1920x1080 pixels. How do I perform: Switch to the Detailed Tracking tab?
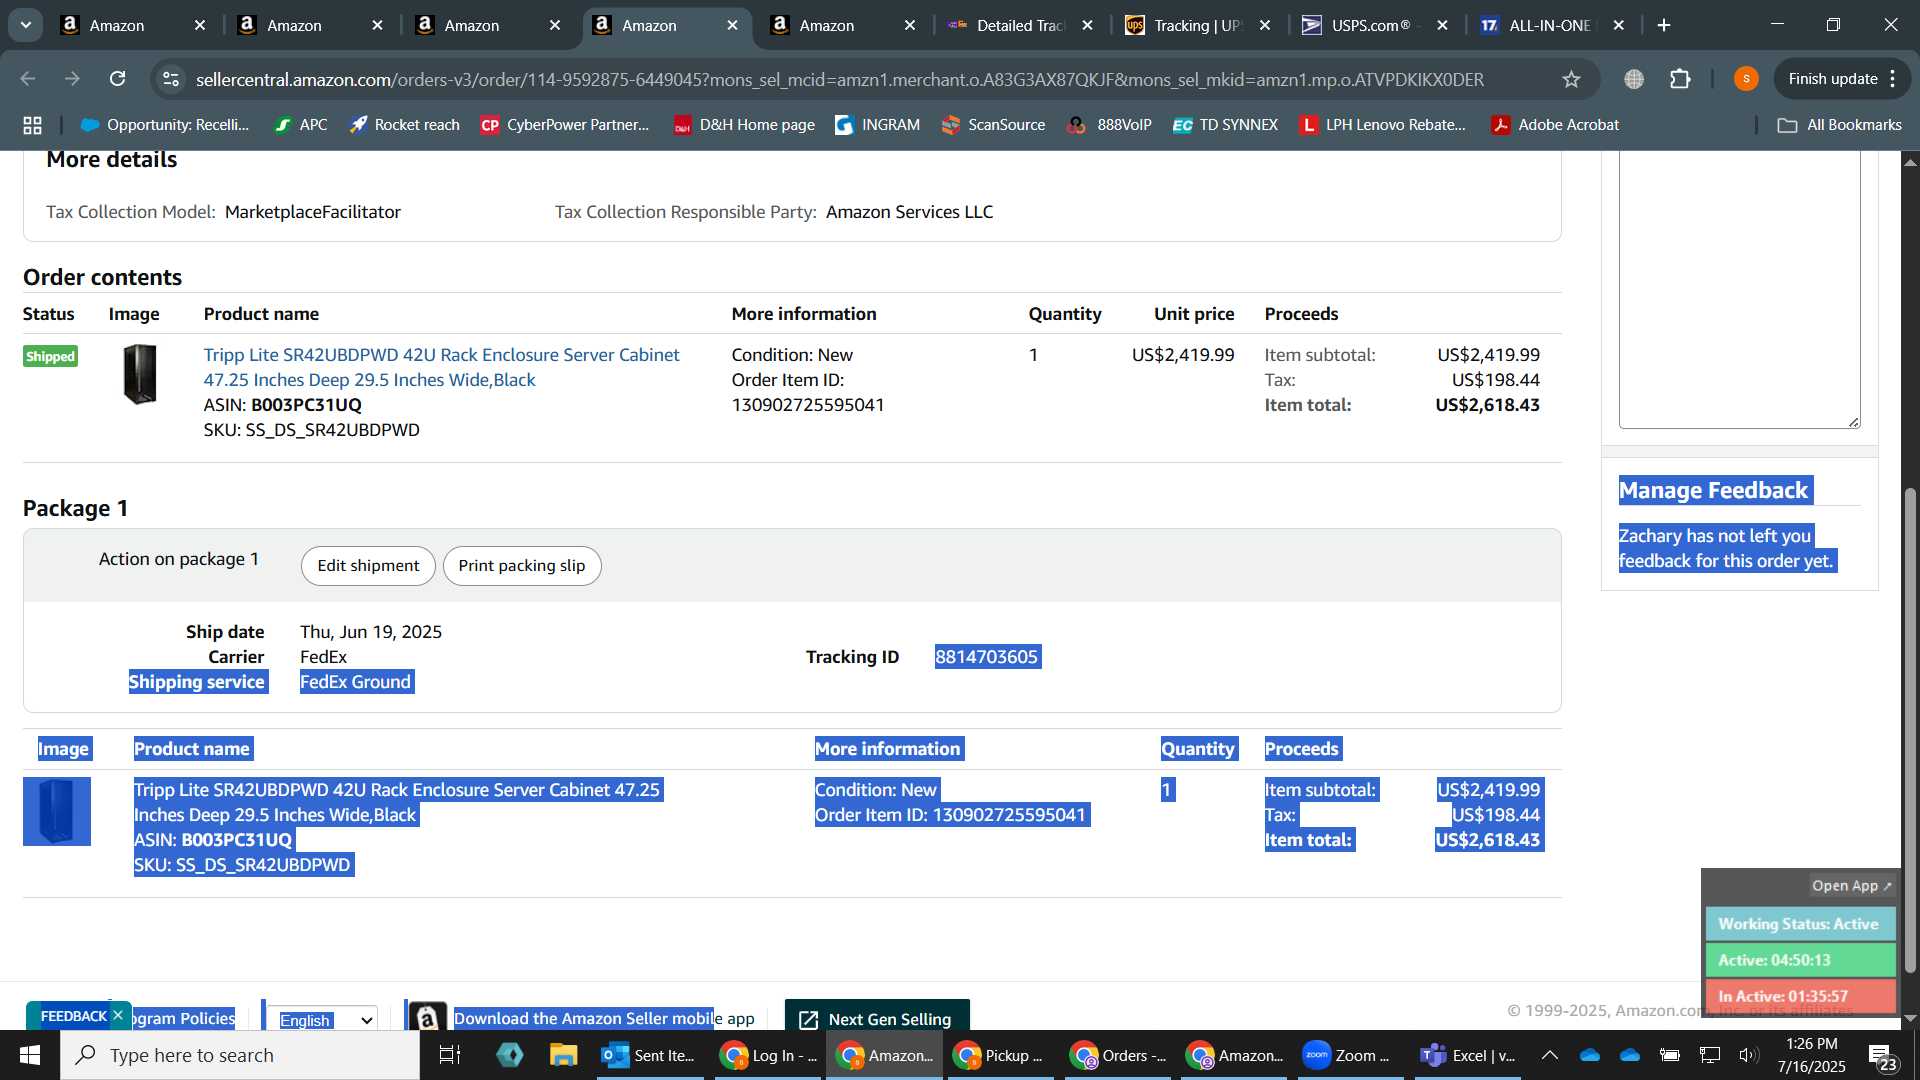[1020, 25]
